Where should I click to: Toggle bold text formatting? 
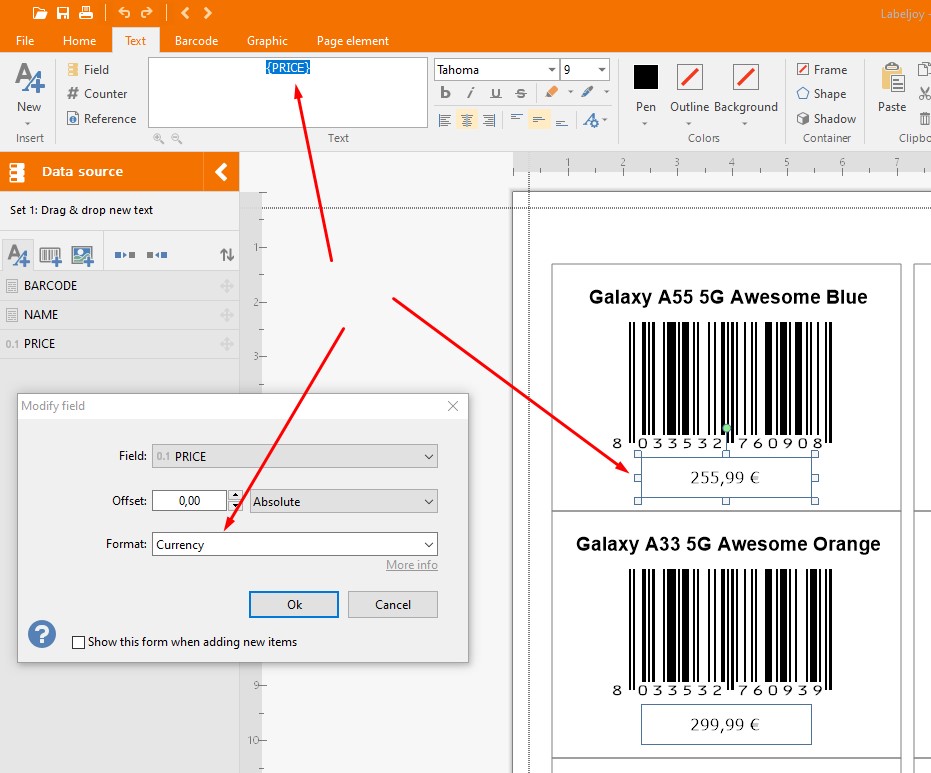tap(446, 93)
